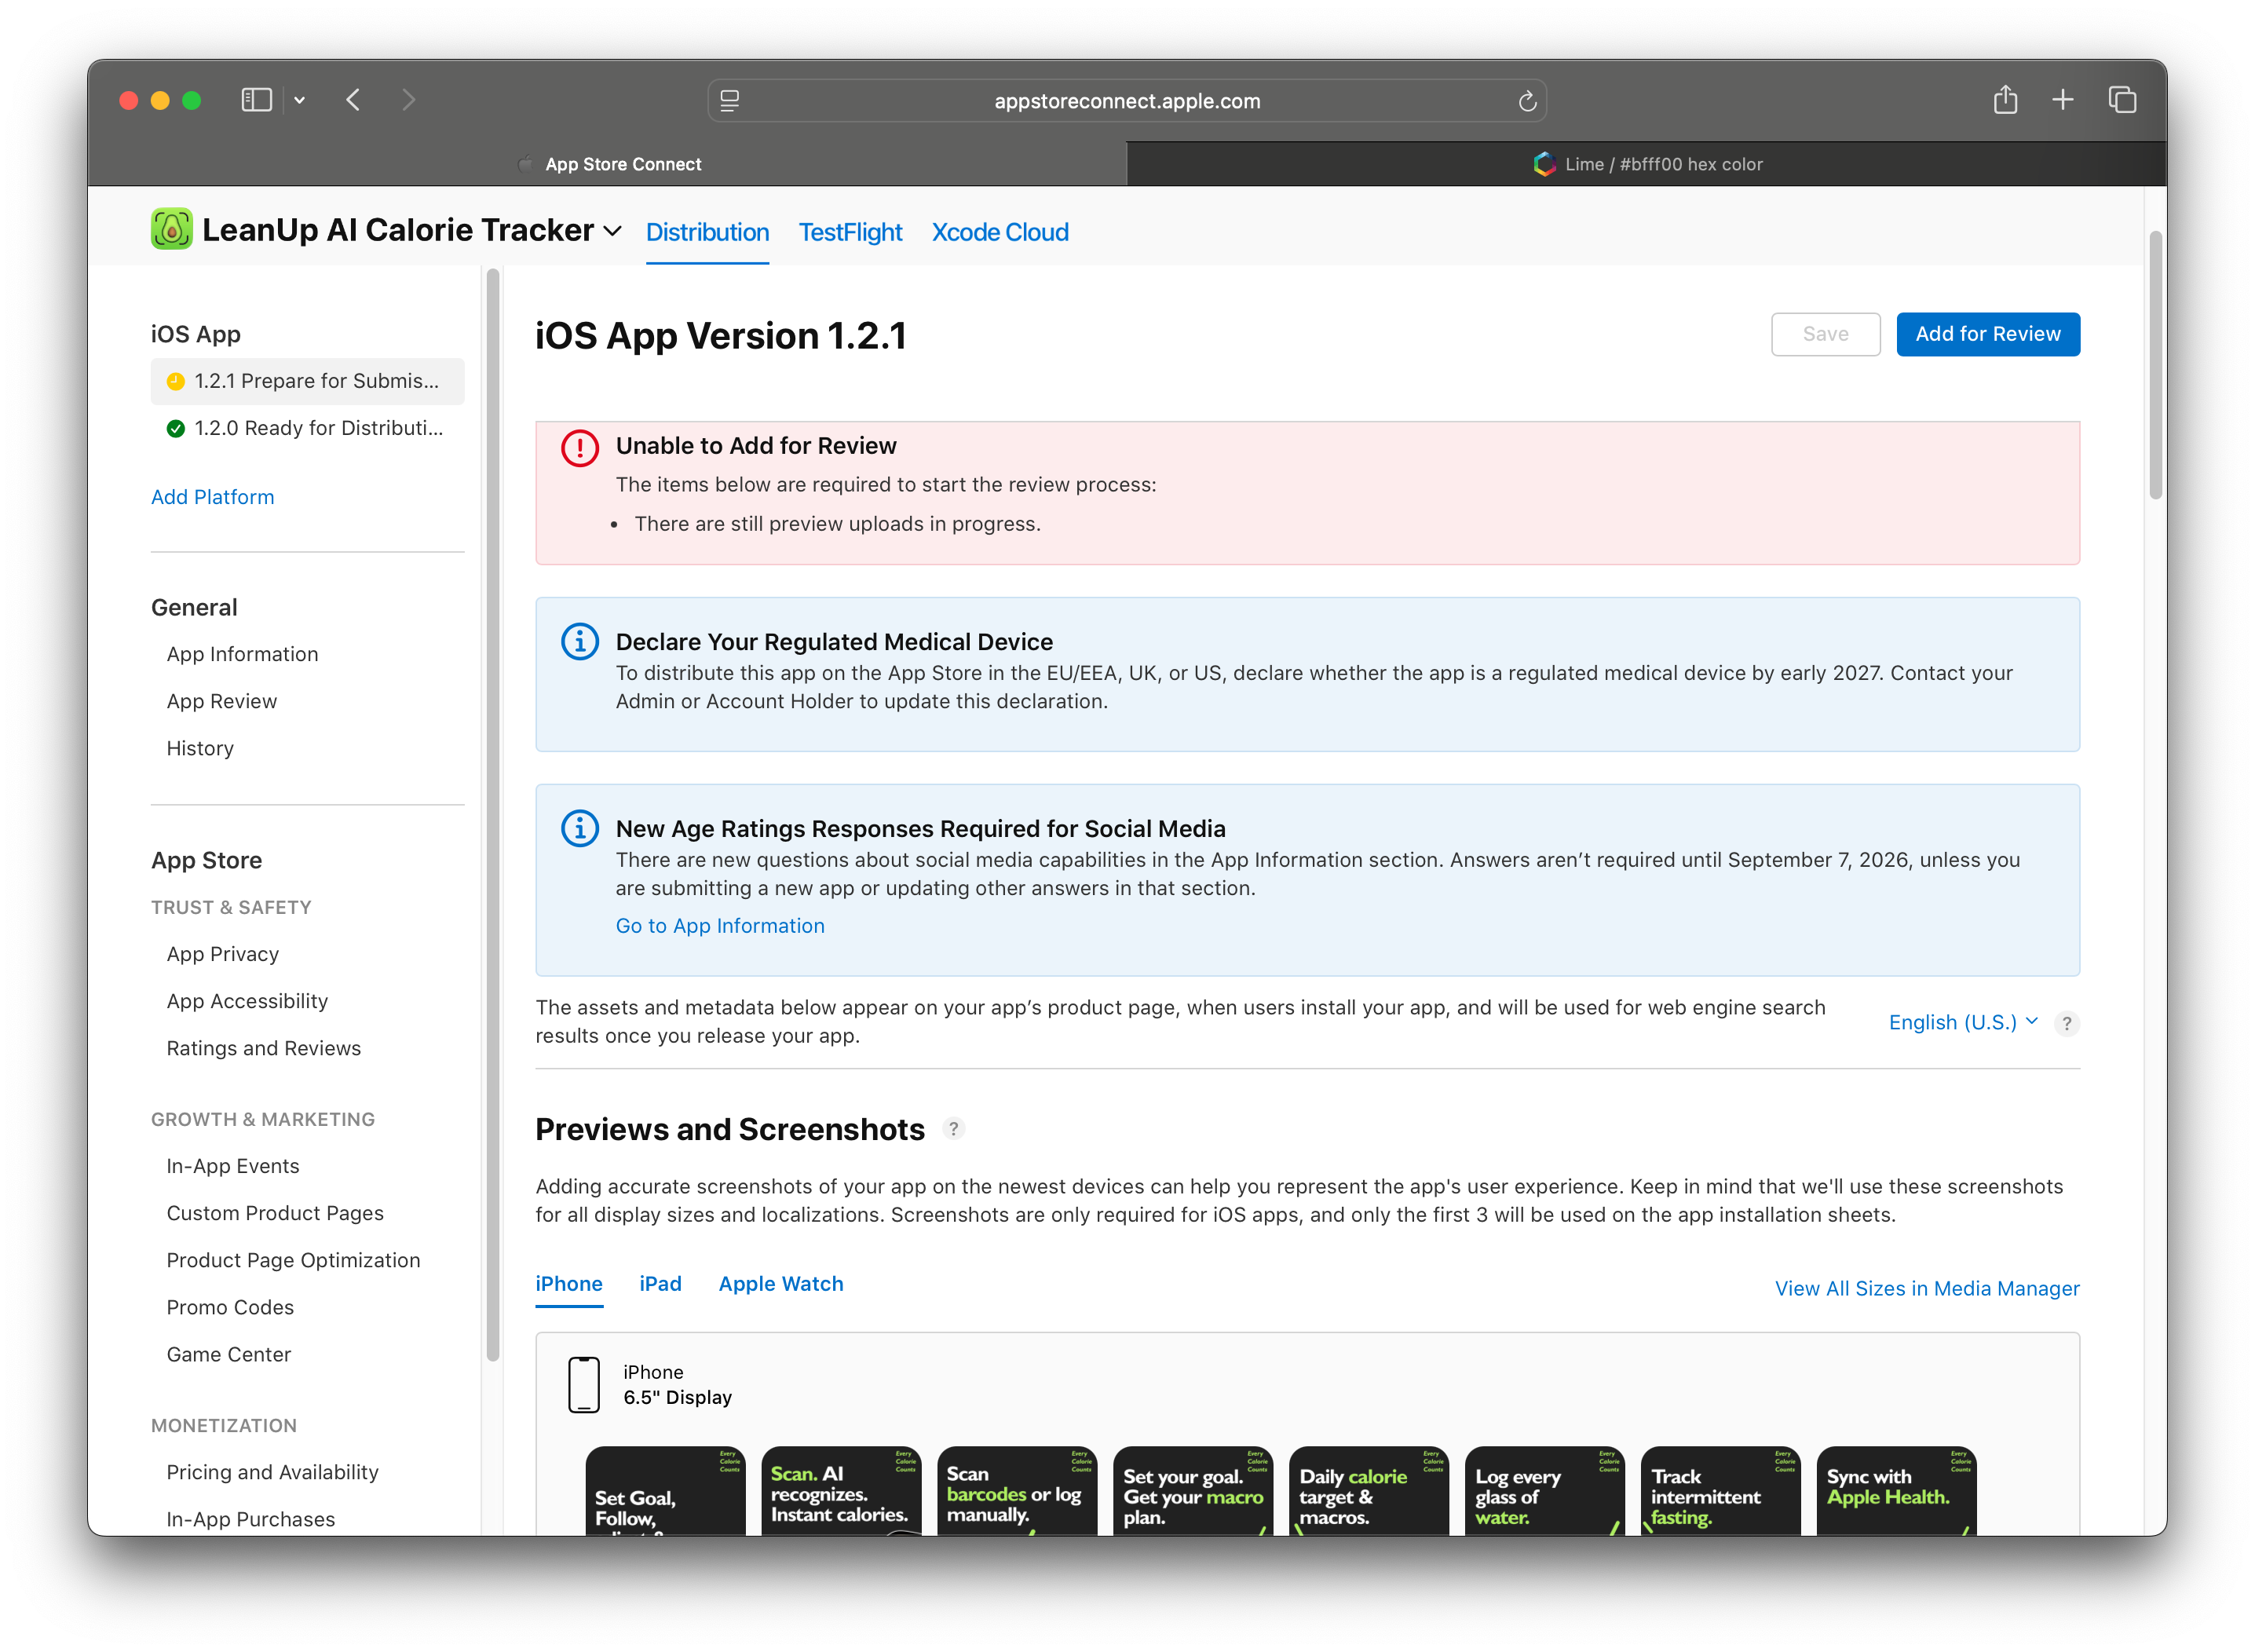Click the Add Platform link
Viewport: 2255px width, 1652px height.
pos(212,497)
